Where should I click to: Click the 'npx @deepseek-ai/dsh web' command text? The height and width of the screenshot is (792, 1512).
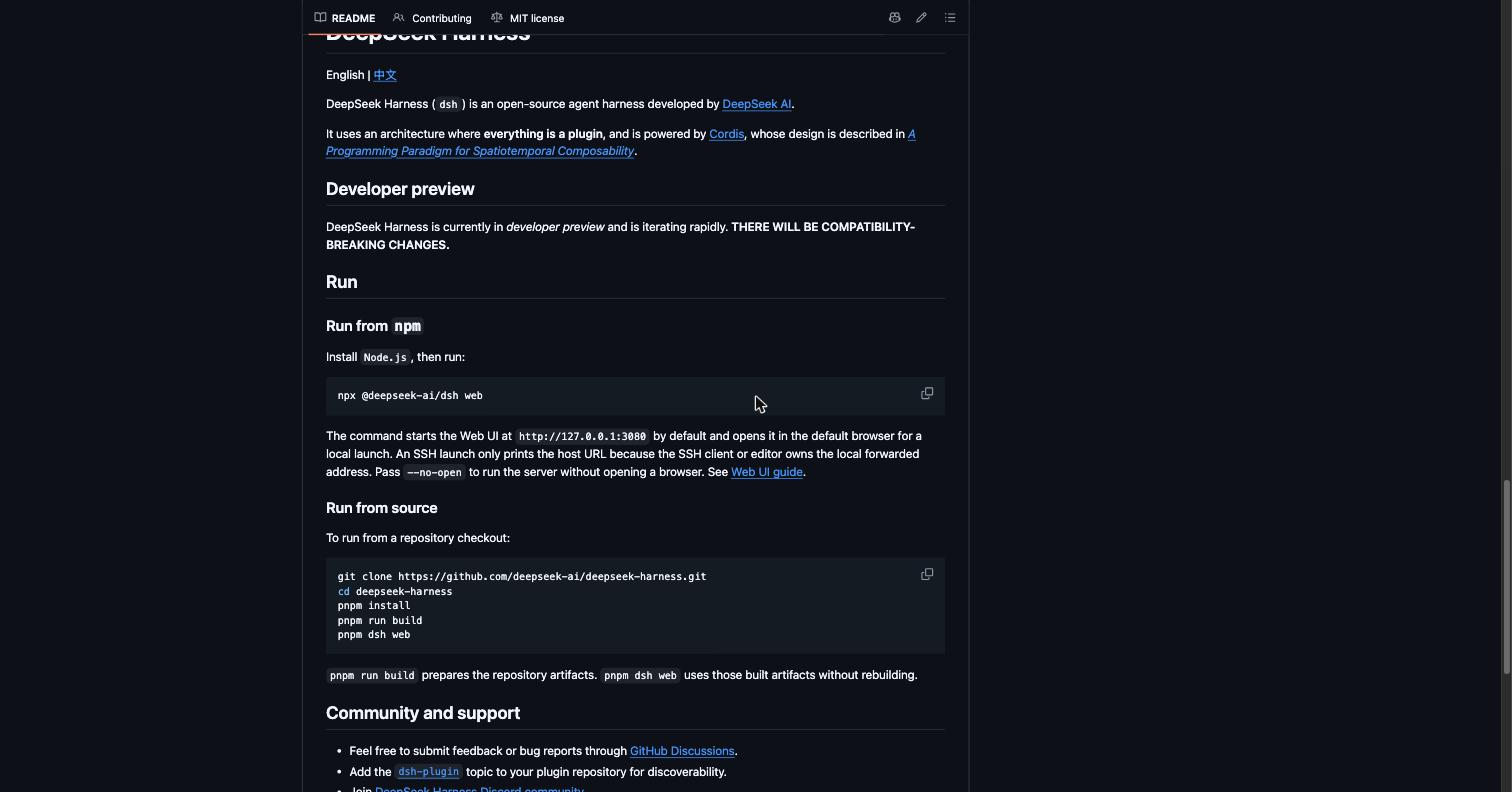coord(410,396)
